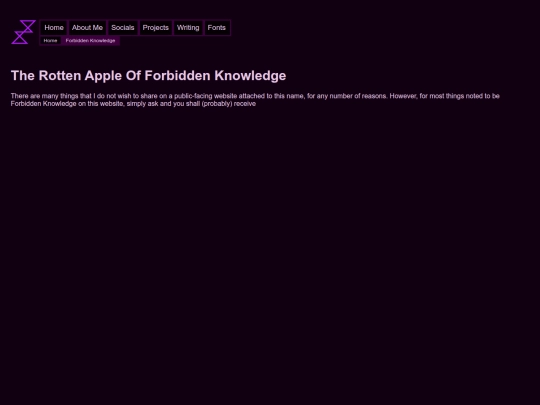Click the heading 'The Rotten Apple Of Forbidden Knowledge'
Image resolution: width=540 pixels, height=405 pixels.
click(x=148, y=76)
